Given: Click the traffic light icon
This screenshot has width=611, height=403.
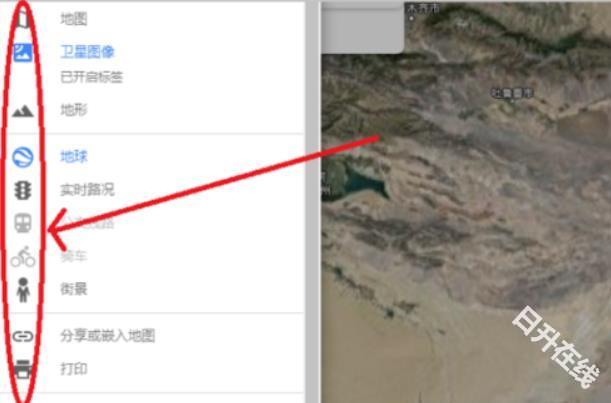Looking at the screenshot, I should 23,190.
